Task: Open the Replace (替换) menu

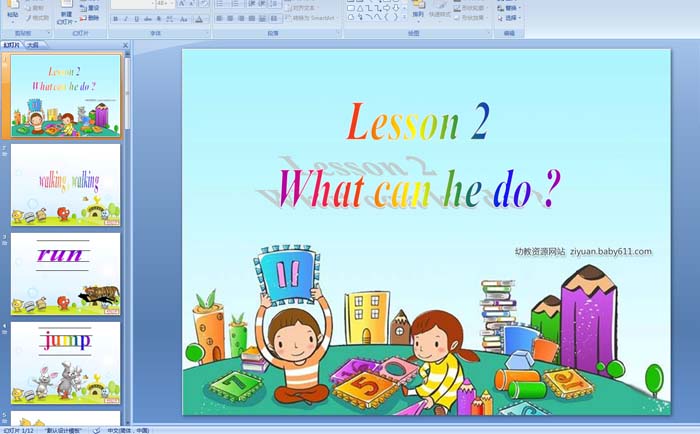Action: click(x=509, y=8)
